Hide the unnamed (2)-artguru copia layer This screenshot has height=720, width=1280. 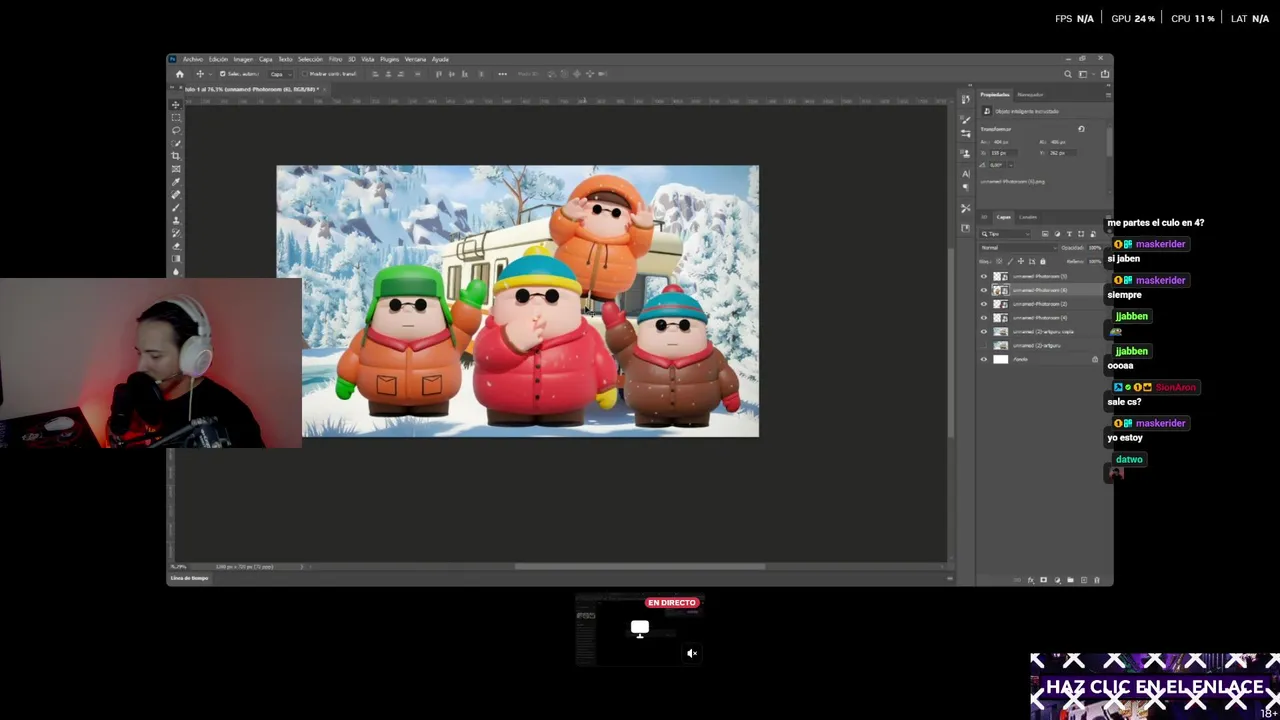[984, 331]
